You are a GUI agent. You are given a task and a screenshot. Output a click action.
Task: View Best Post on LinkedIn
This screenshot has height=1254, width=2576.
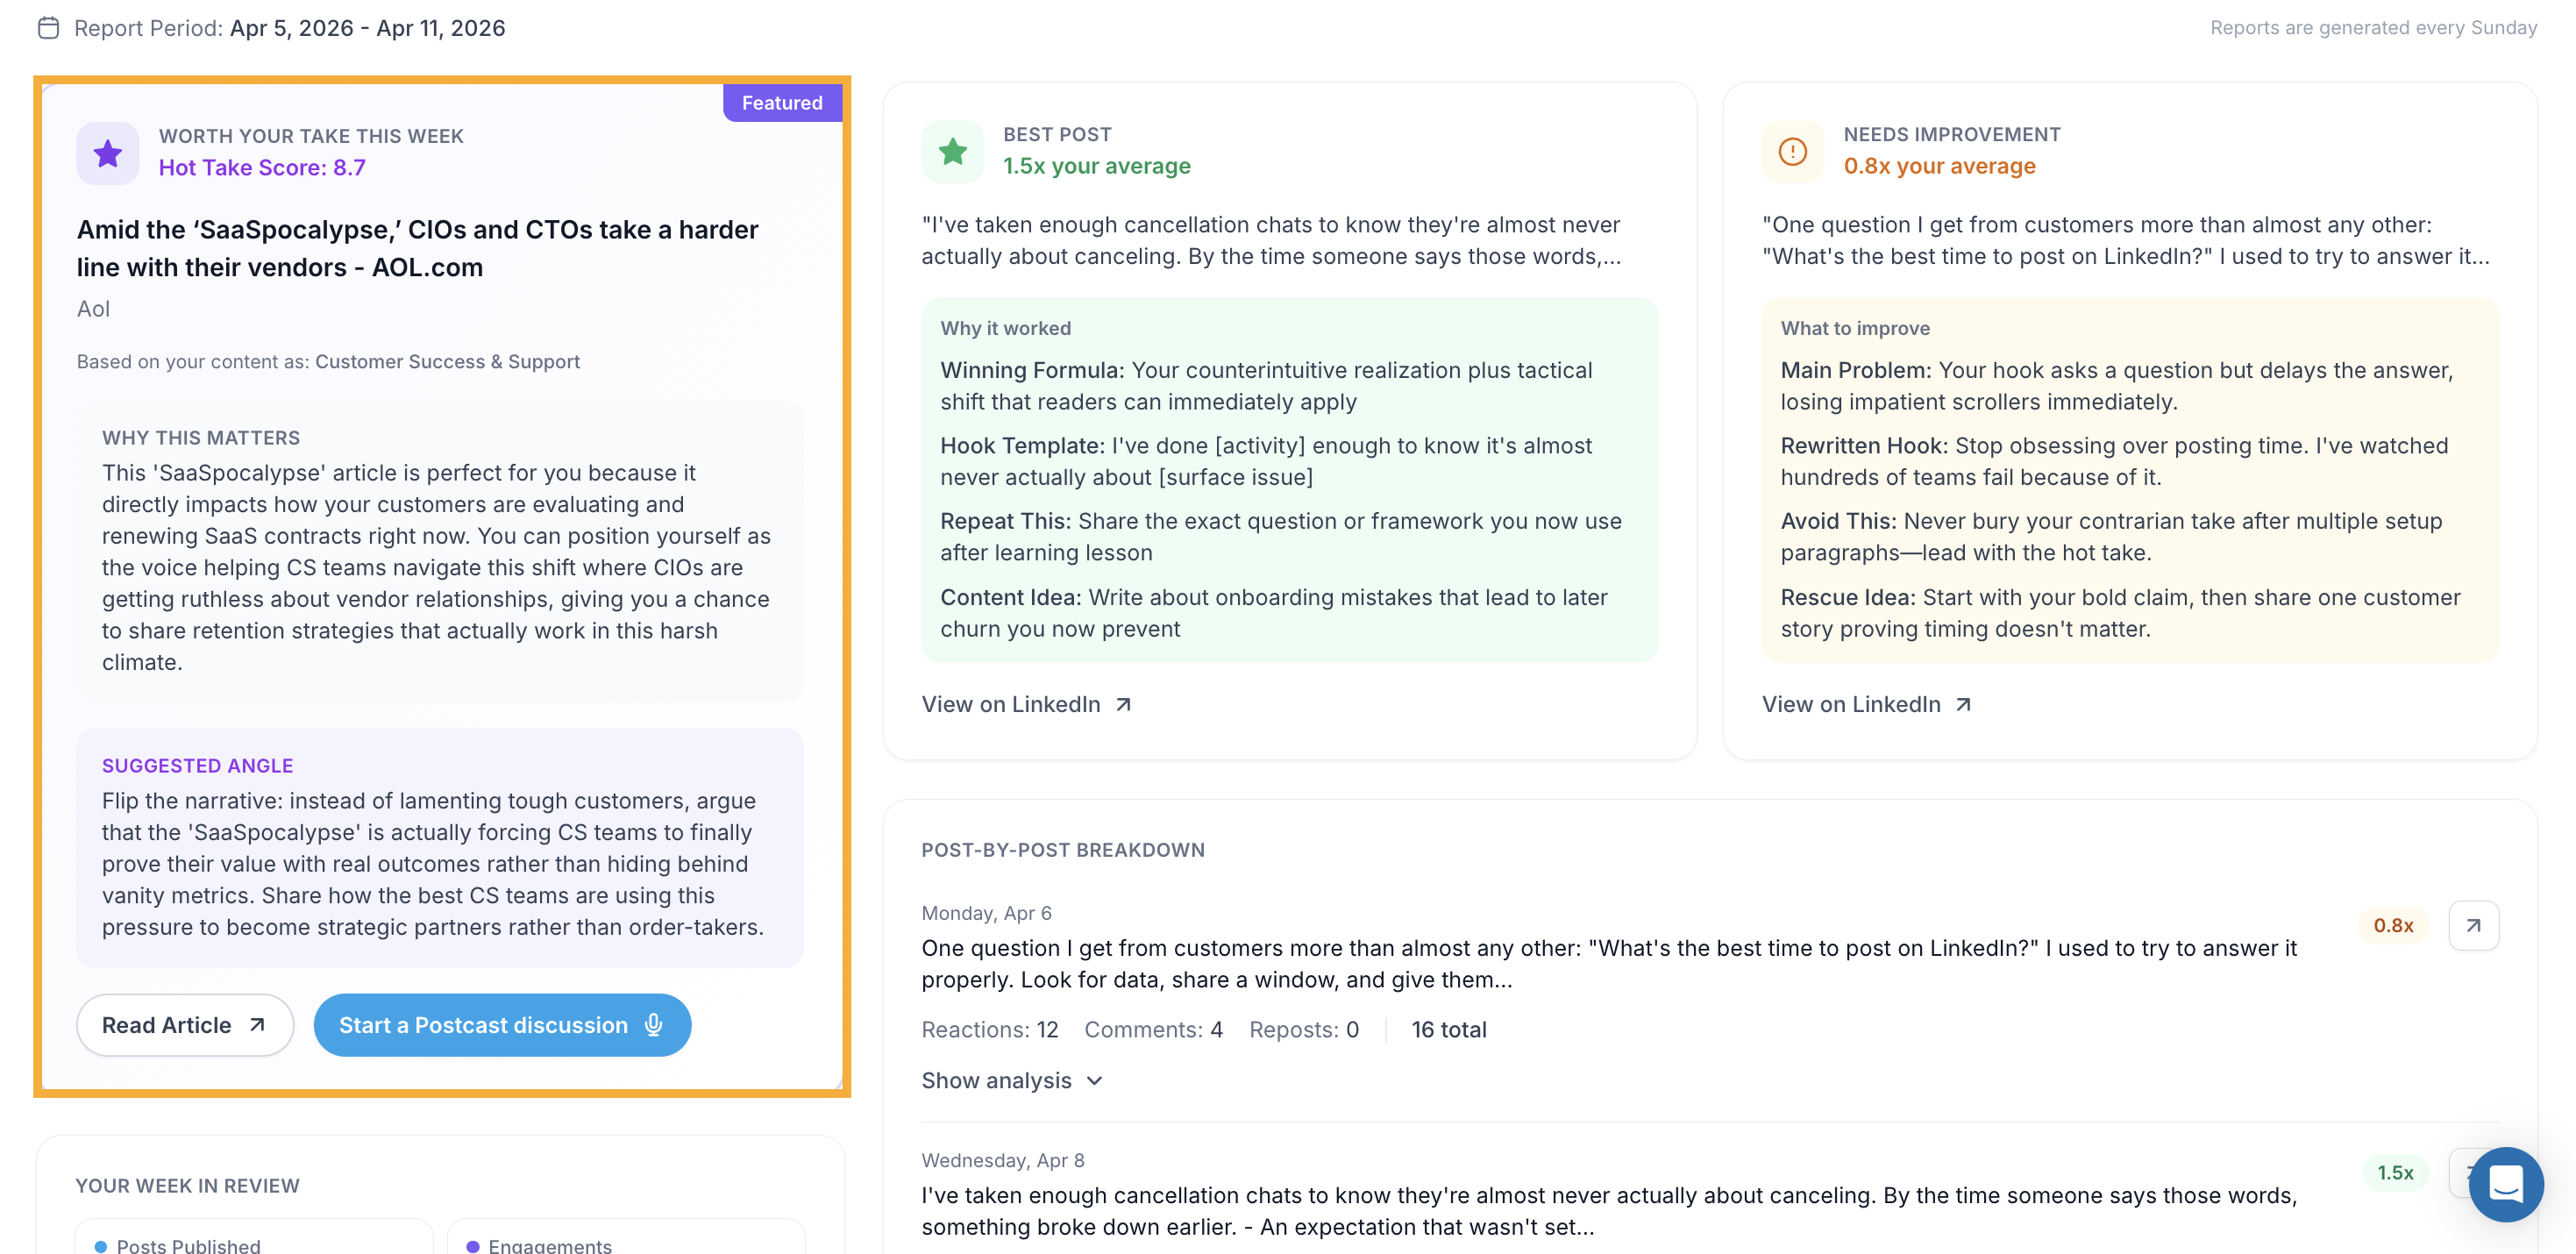(1027, 704)
